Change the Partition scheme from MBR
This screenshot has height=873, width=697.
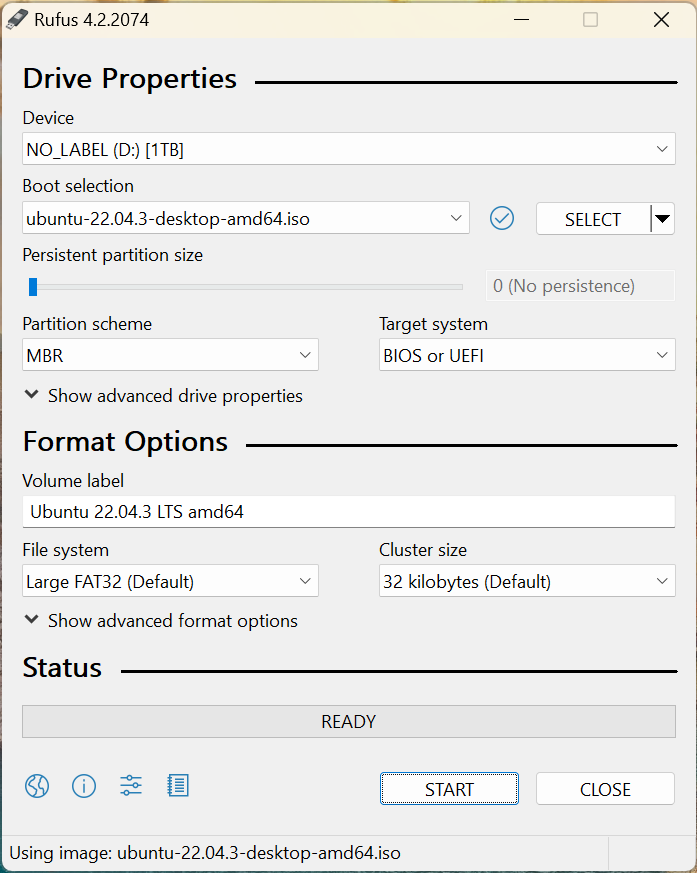pyautogui.click(x=170, y=355)
